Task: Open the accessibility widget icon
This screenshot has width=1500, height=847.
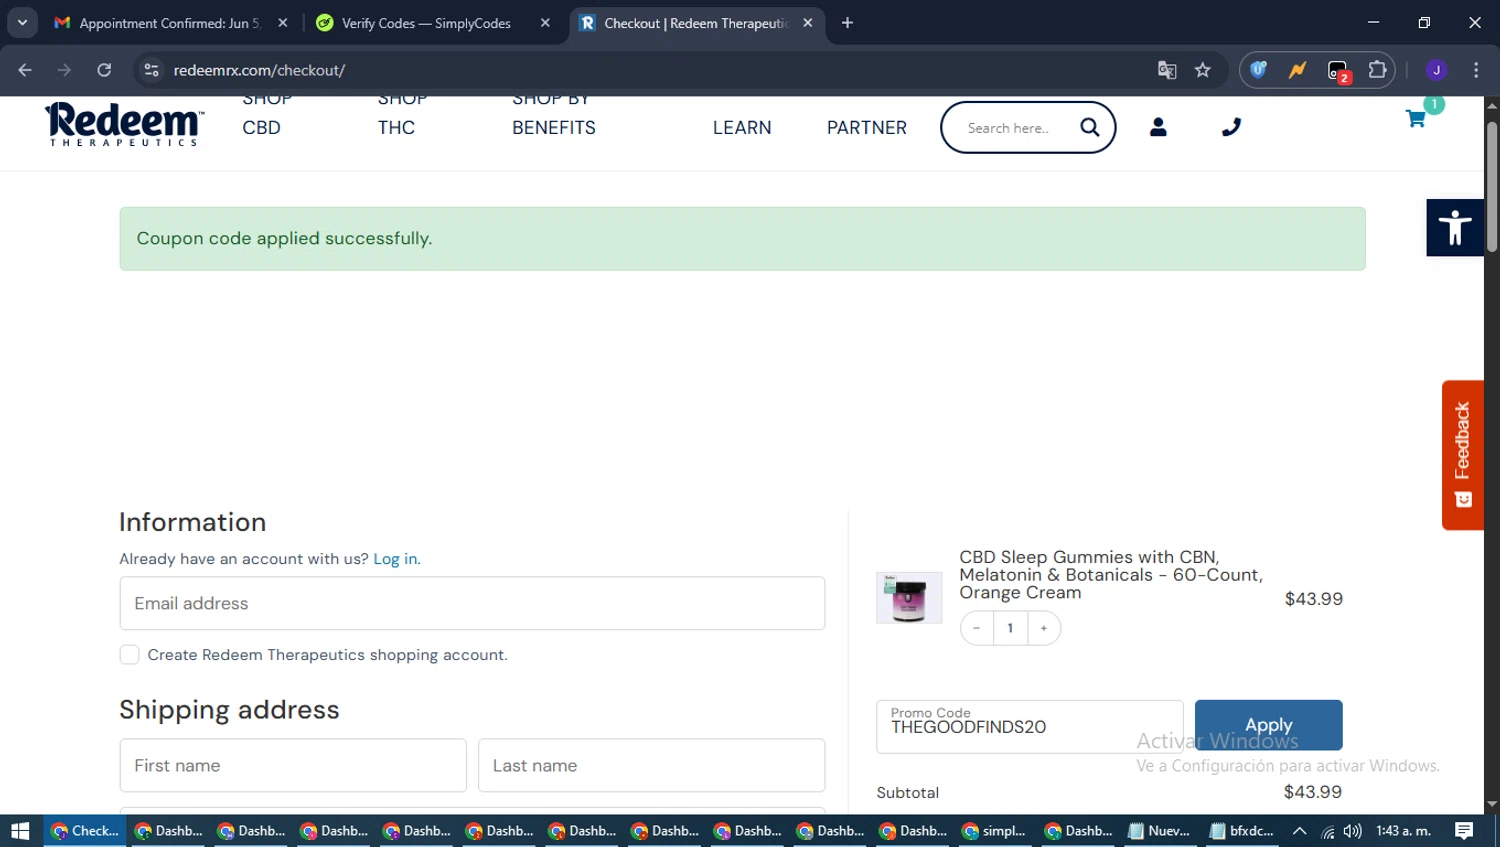Action: coord(1455,228)
